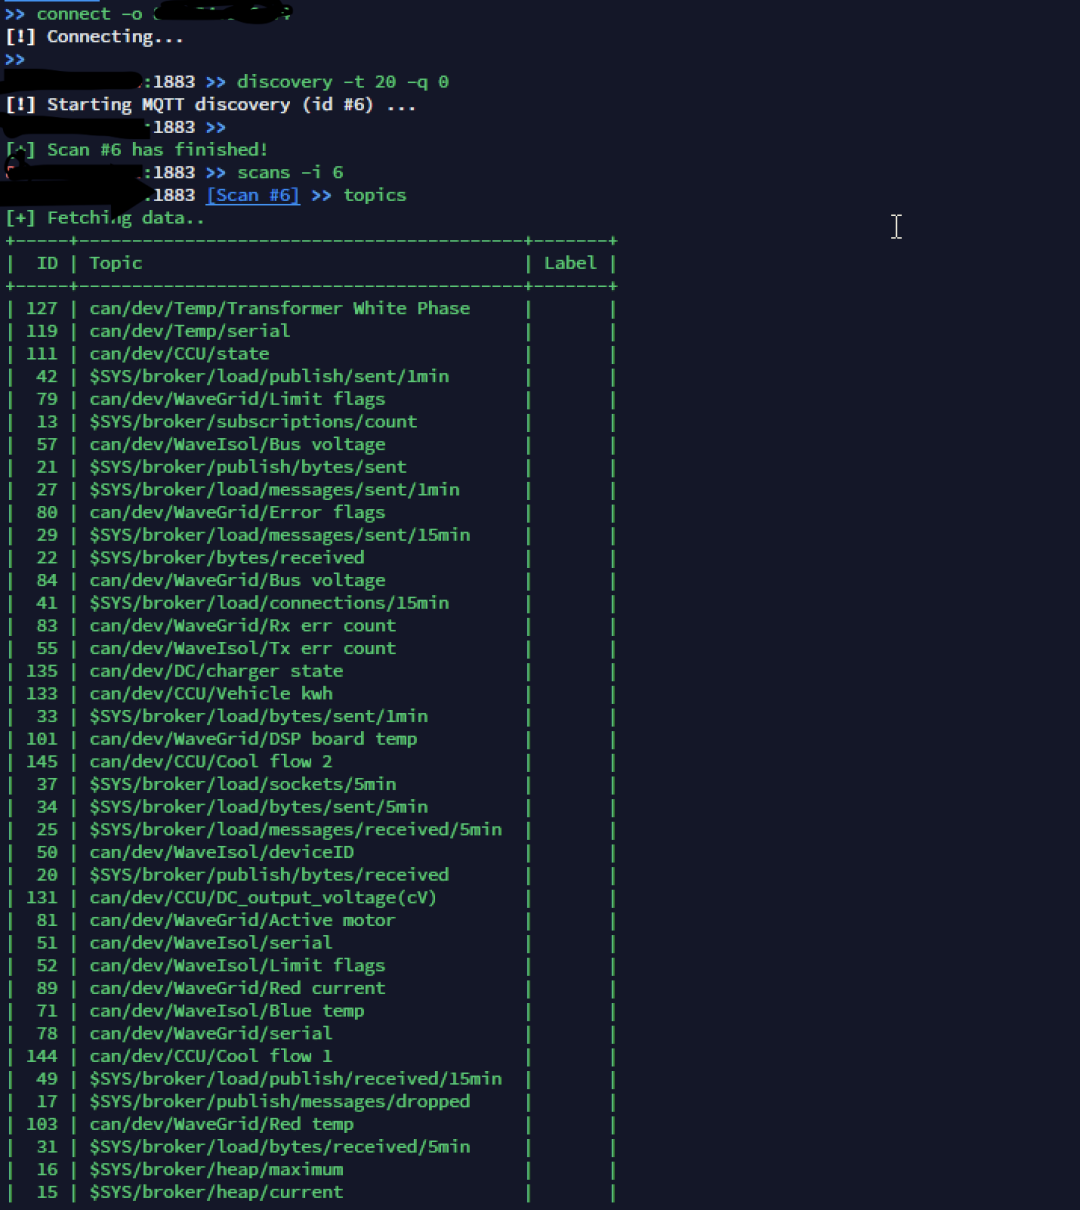
Task: Select the $SYS/broker/subscriptions/count topic
Action: [x=253, y=422]
